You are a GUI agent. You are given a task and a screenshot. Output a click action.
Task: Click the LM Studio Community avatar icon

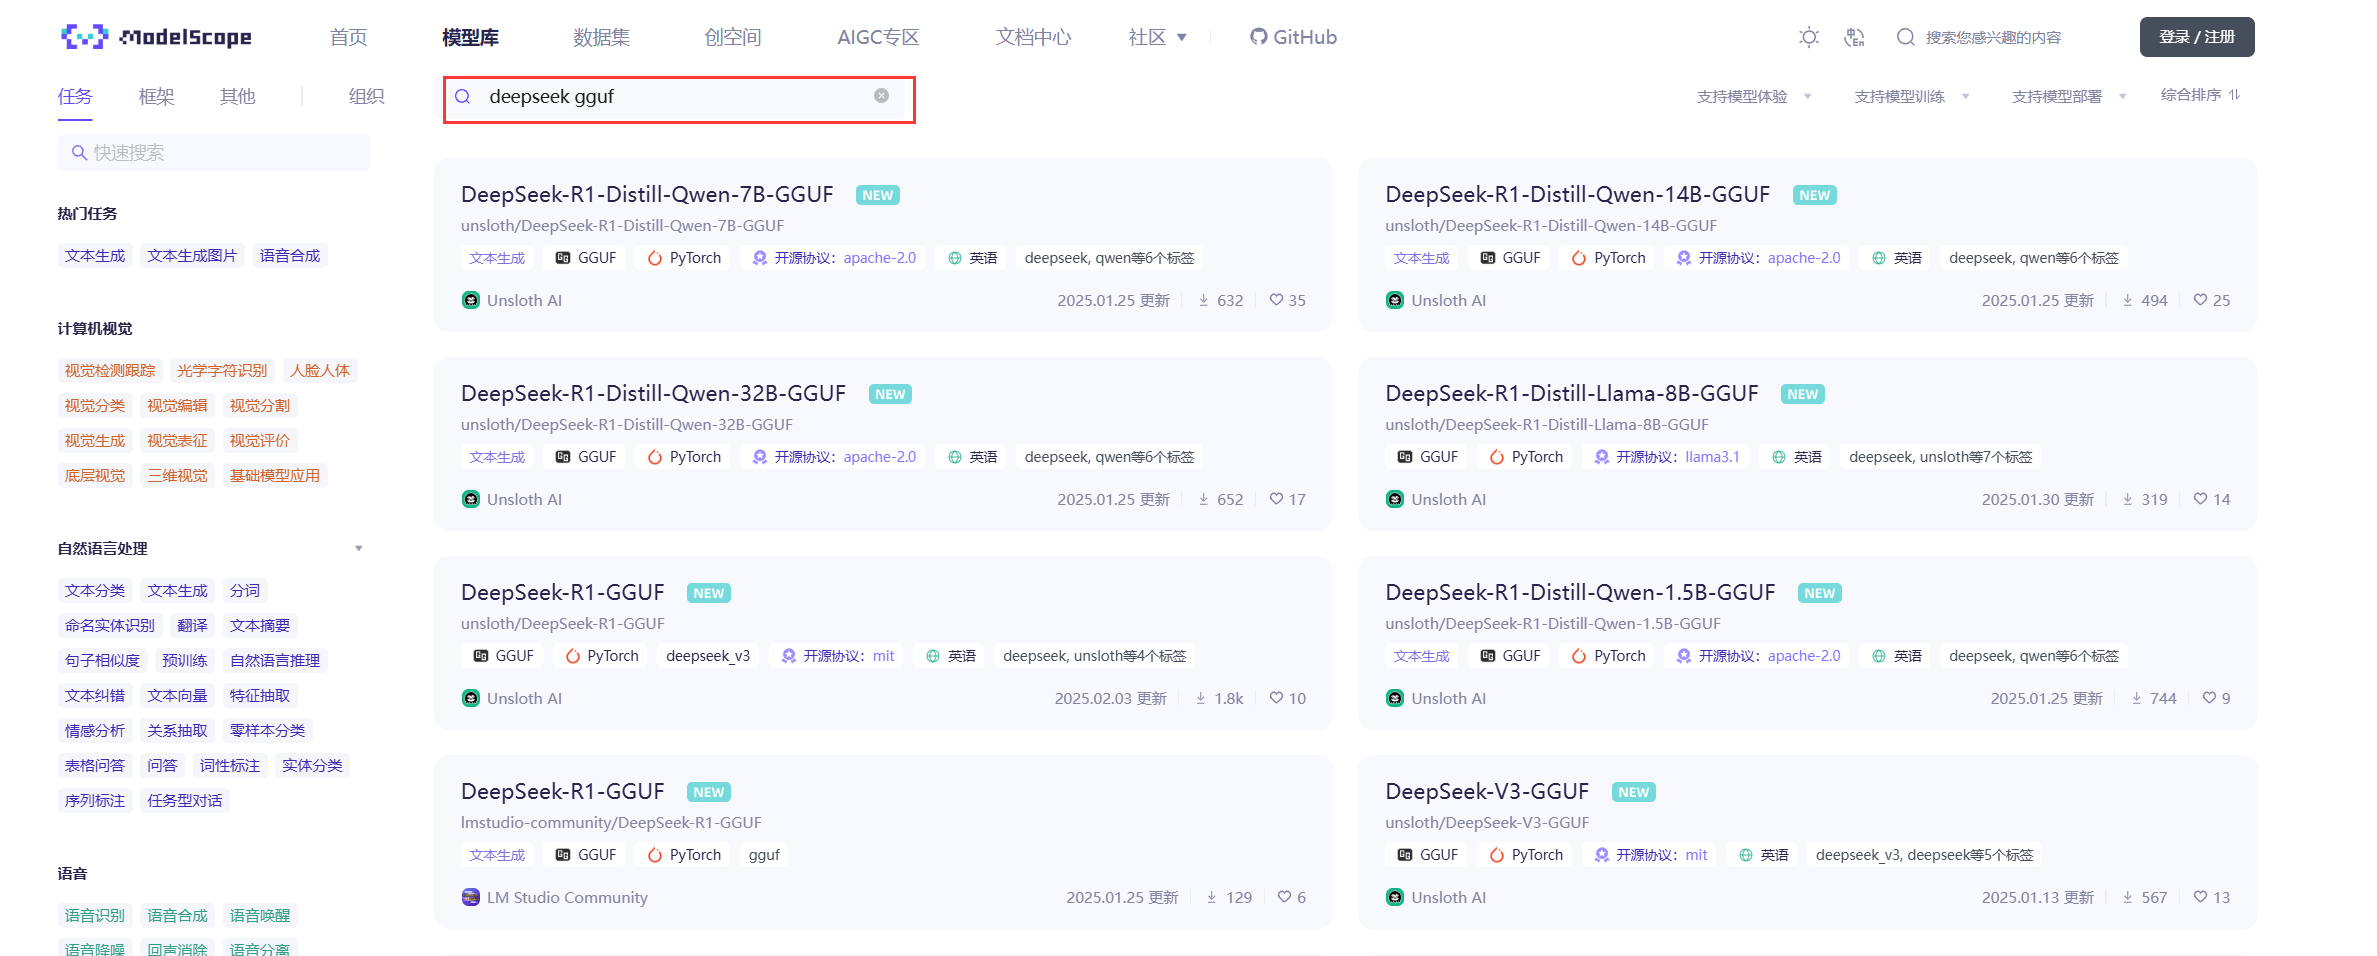coord(470,897)
